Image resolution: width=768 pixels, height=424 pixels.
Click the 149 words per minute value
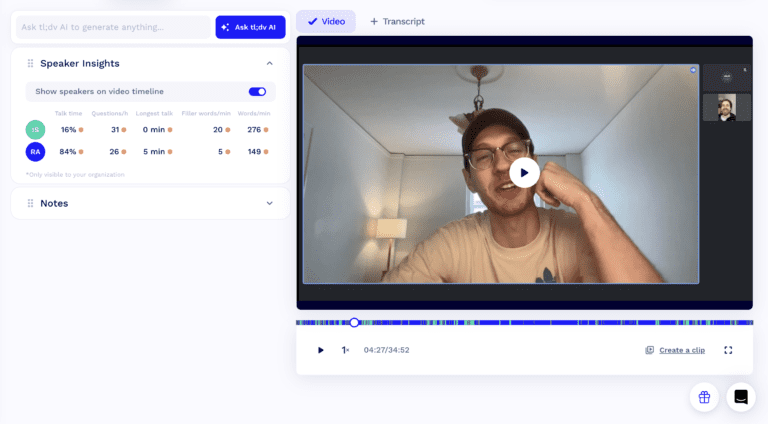point(254,152)
